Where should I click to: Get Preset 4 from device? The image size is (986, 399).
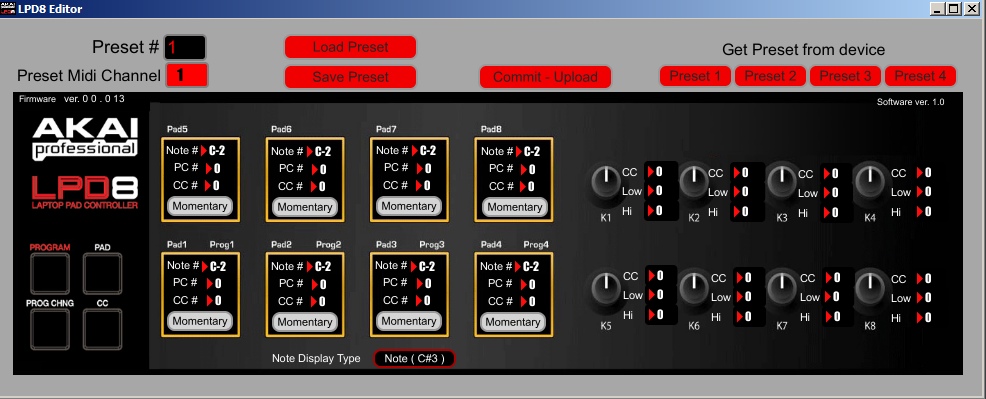pos(921,76)
